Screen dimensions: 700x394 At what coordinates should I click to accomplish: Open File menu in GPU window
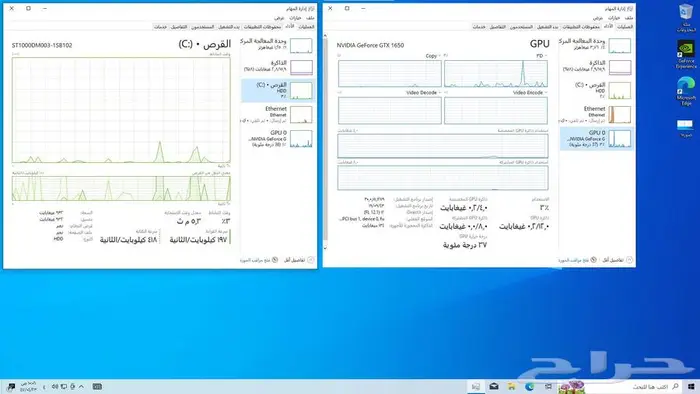tap(629, 18)
